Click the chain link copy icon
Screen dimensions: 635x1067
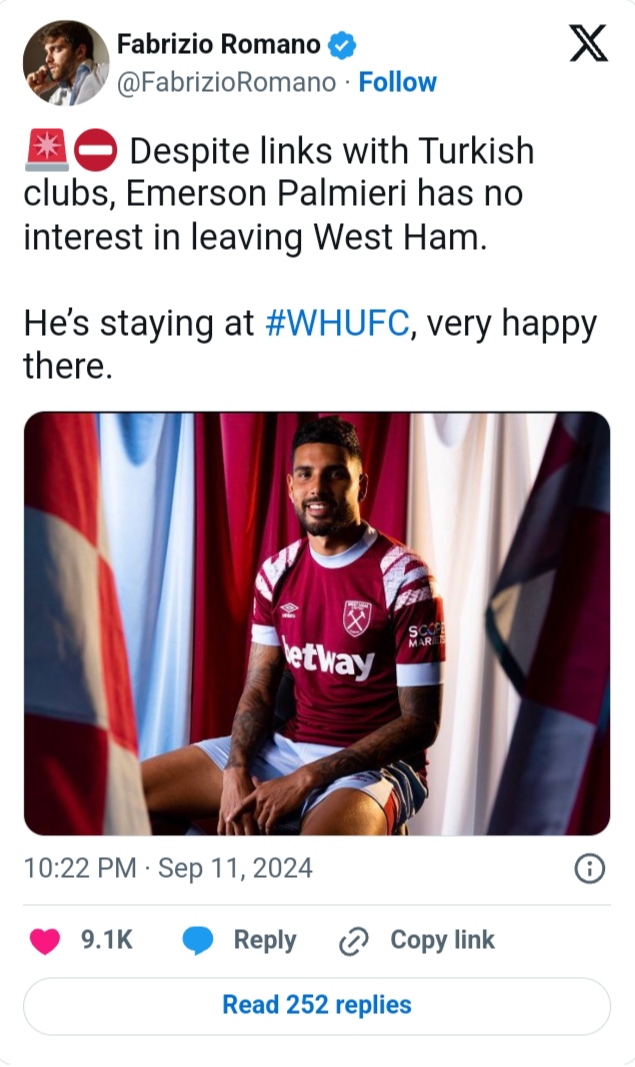click(354, 940)
